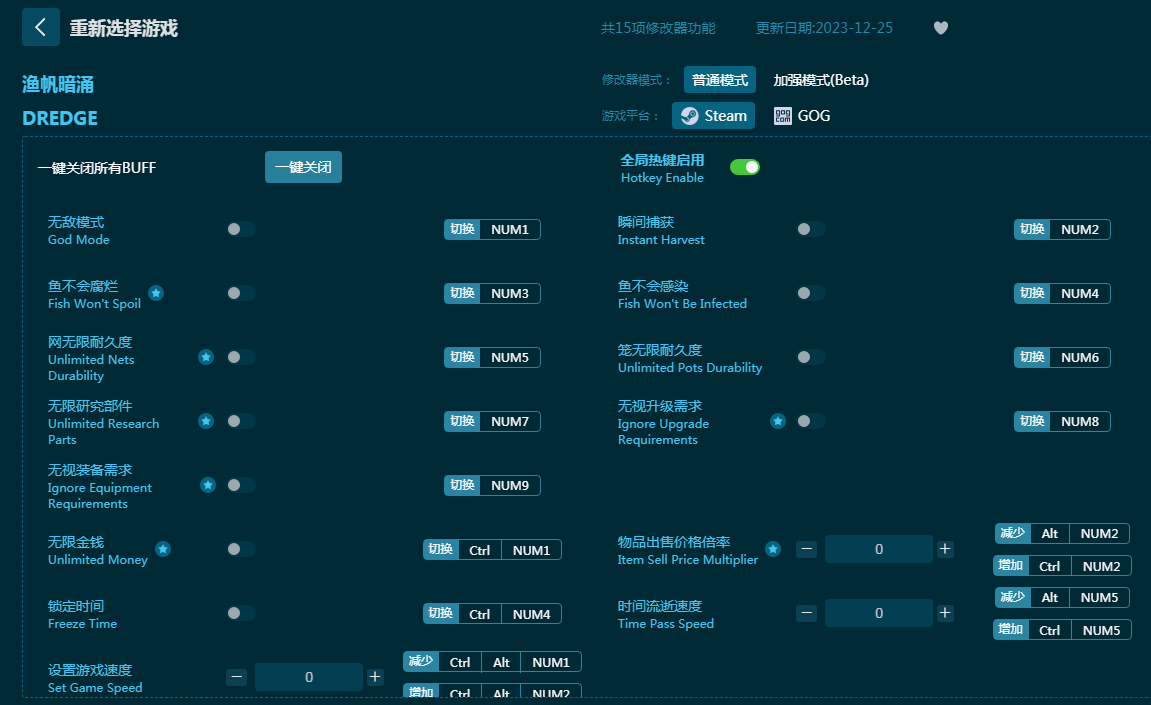The image size is (1151, 705).
Task: Click the Time Pass Speed value field
Action: coord(878,613)
